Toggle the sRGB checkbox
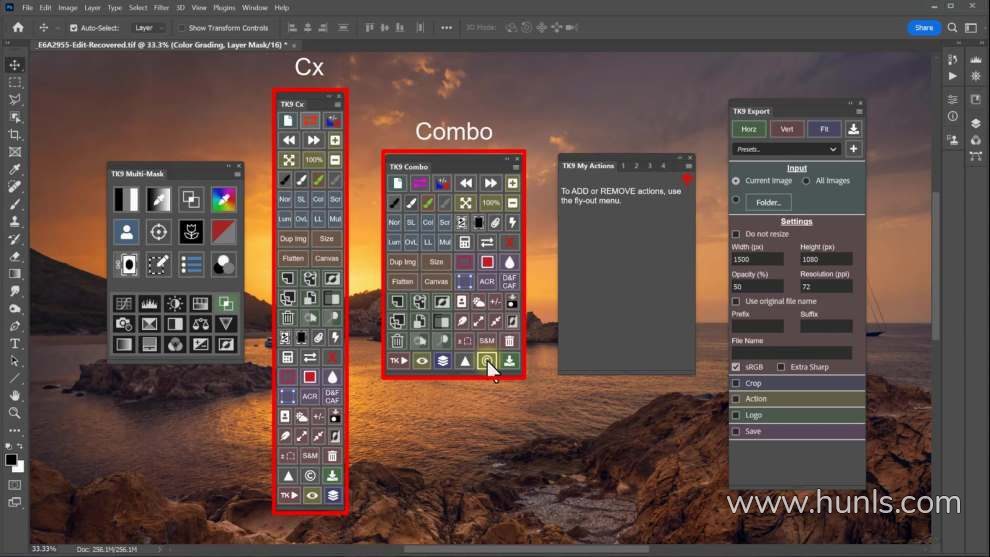The image size is (990, 557). point(736,367)
